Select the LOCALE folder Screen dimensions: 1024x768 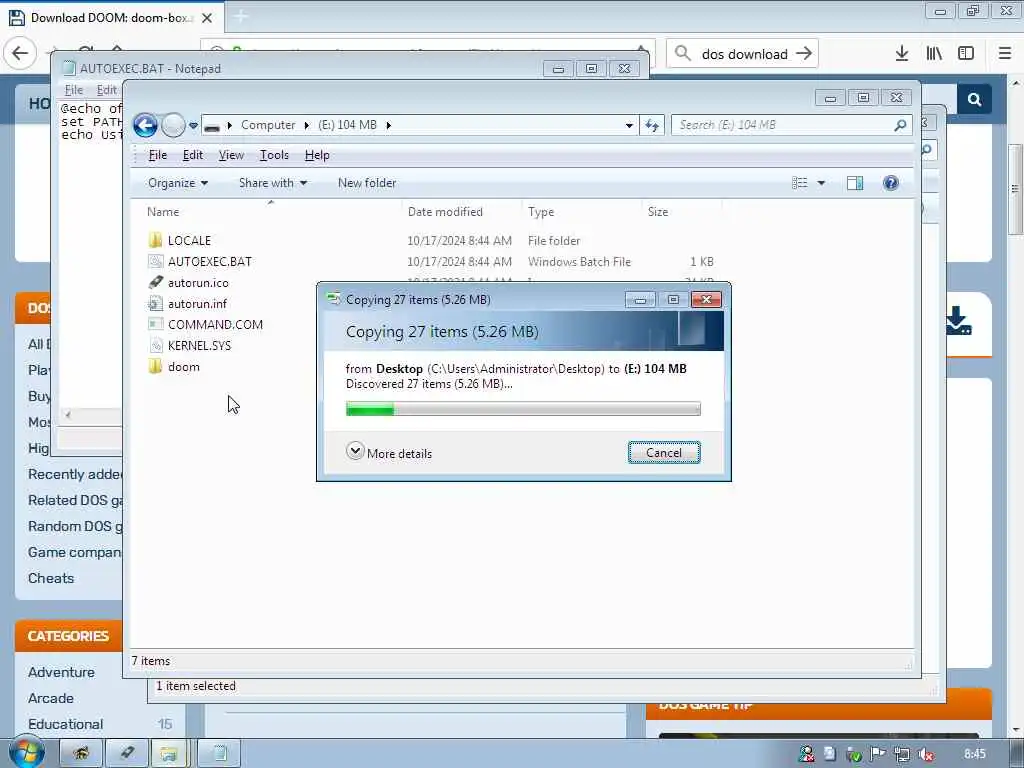coord(189,241)
